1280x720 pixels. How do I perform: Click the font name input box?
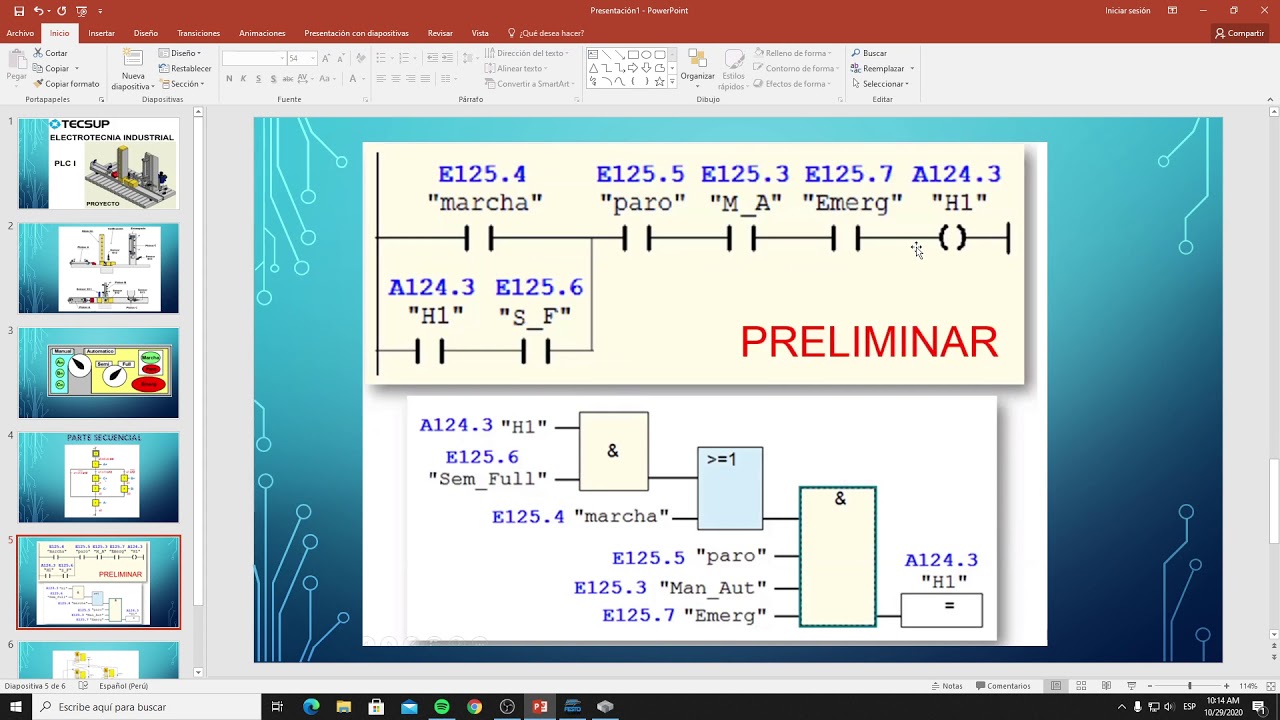point(254,58)
